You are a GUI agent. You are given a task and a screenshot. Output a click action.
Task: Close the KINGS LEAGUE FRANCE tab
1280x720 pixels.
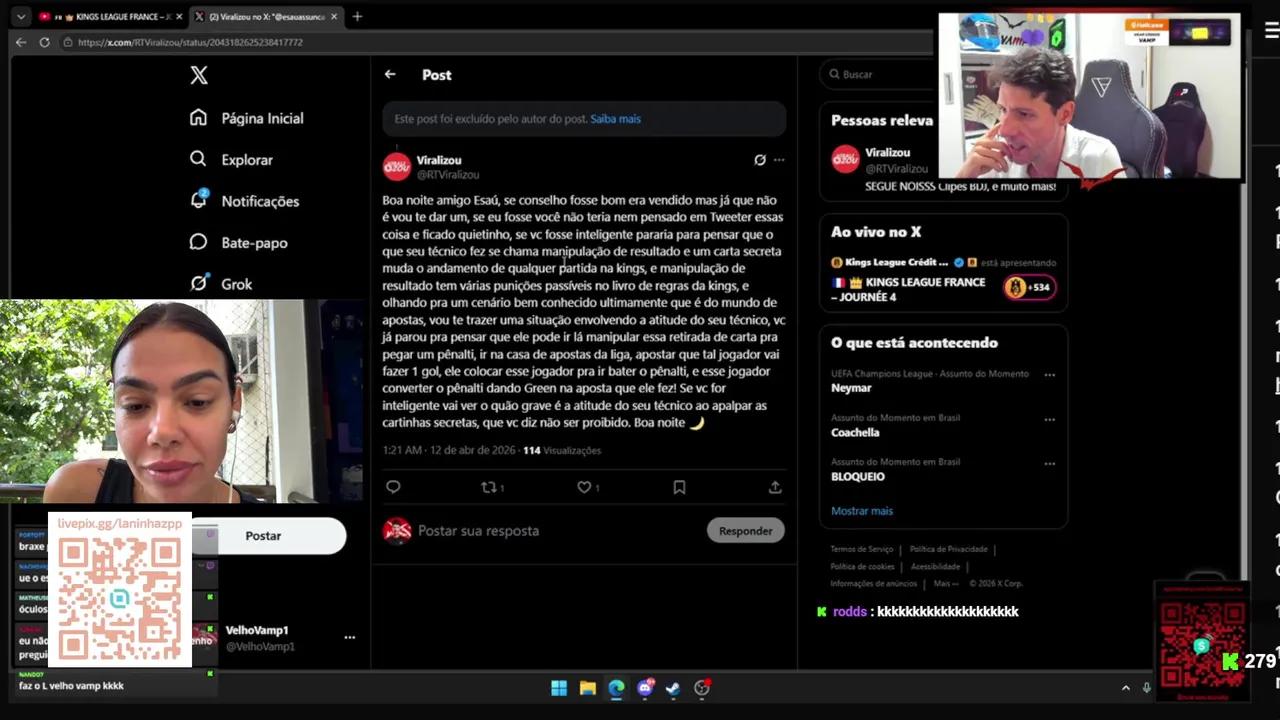coord(178,16)
